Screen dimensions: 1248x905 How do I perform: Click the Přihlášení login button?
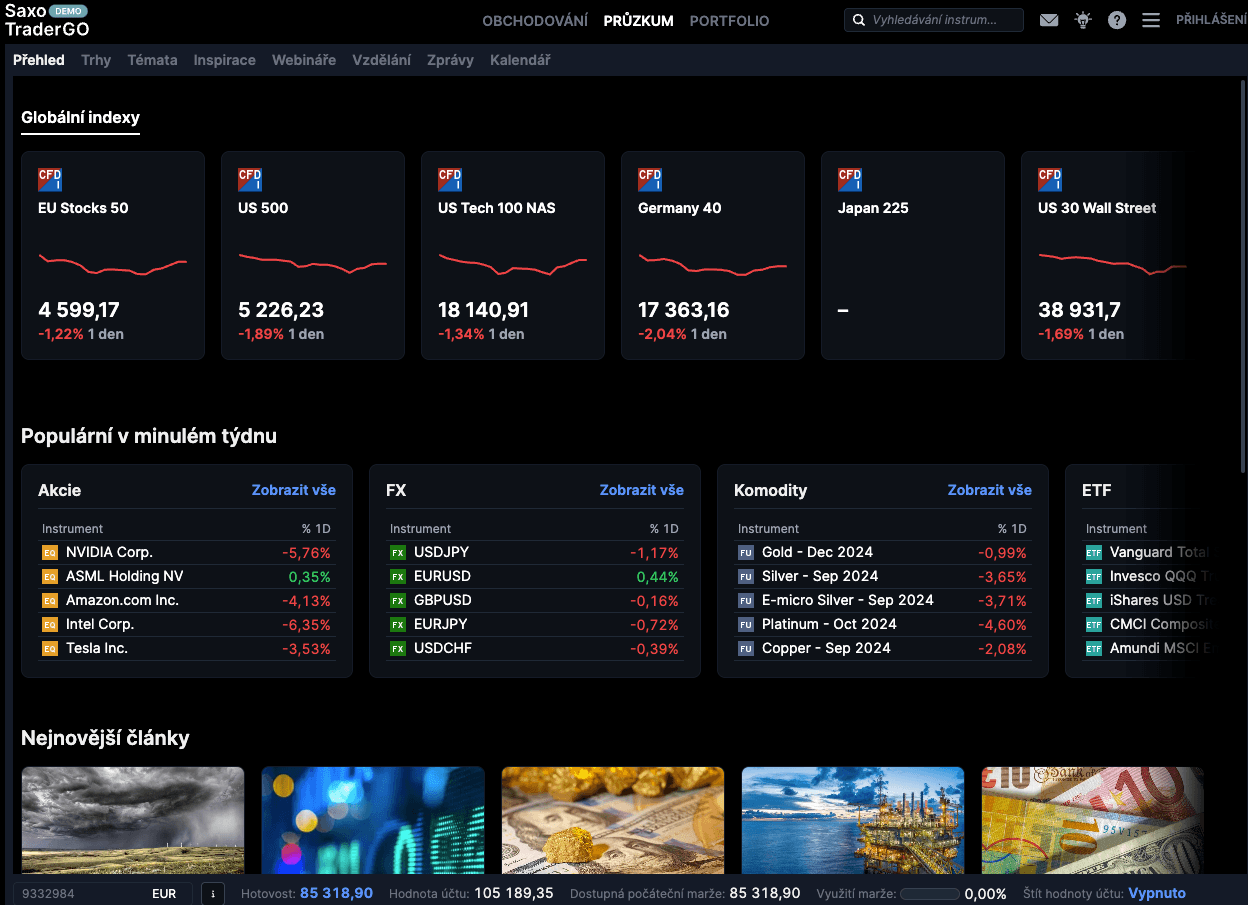pyautogui.click(x=1210, y=20)
